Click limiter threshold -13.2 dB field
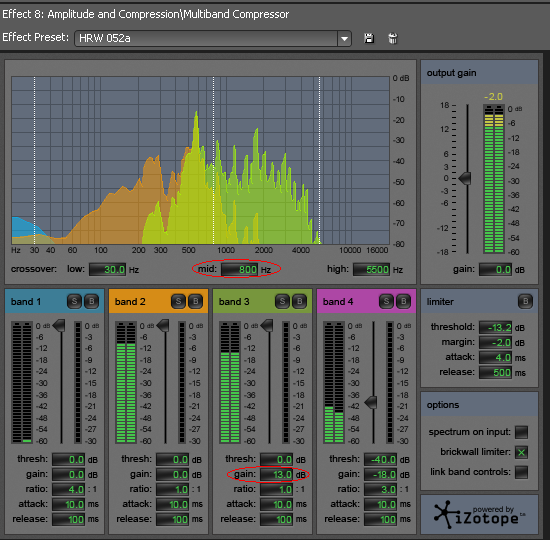This screenshot has width=550, height=540. click(x=495, y=327)
